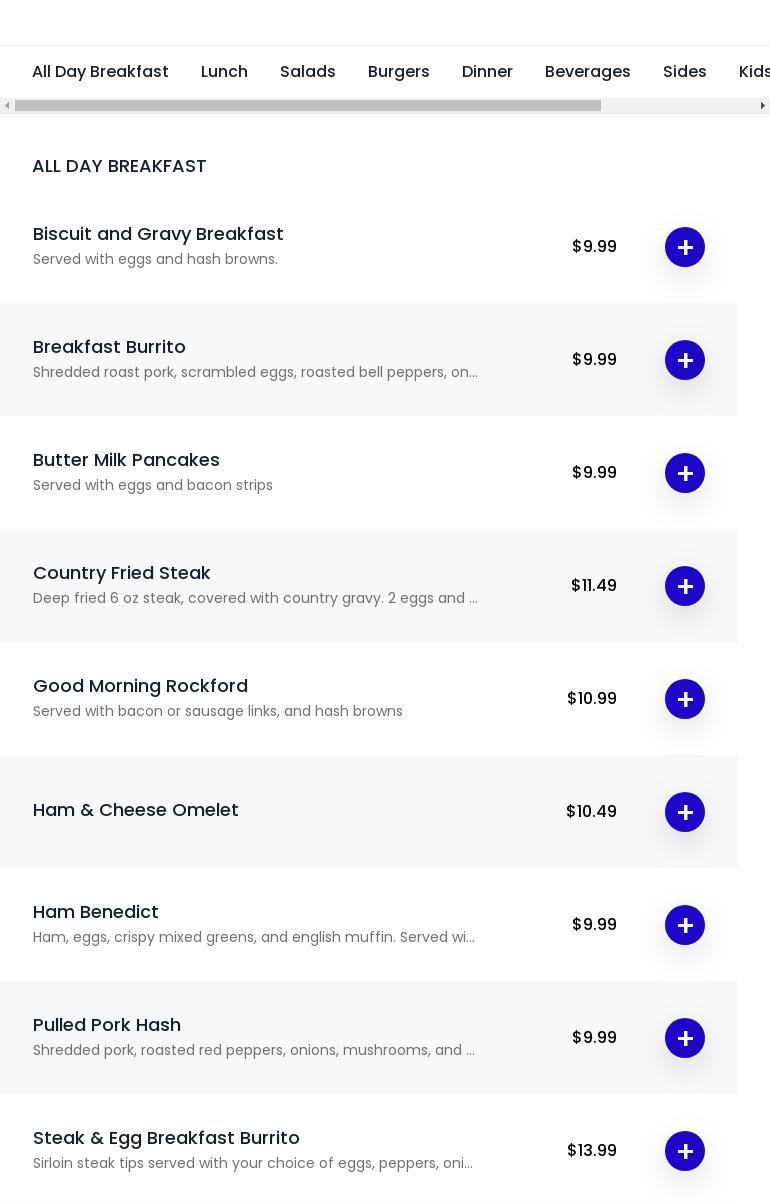770x1204 pixels.
Task: Add Biscuit and Gravy Breakfast to order
Action: tap(685, 247)
